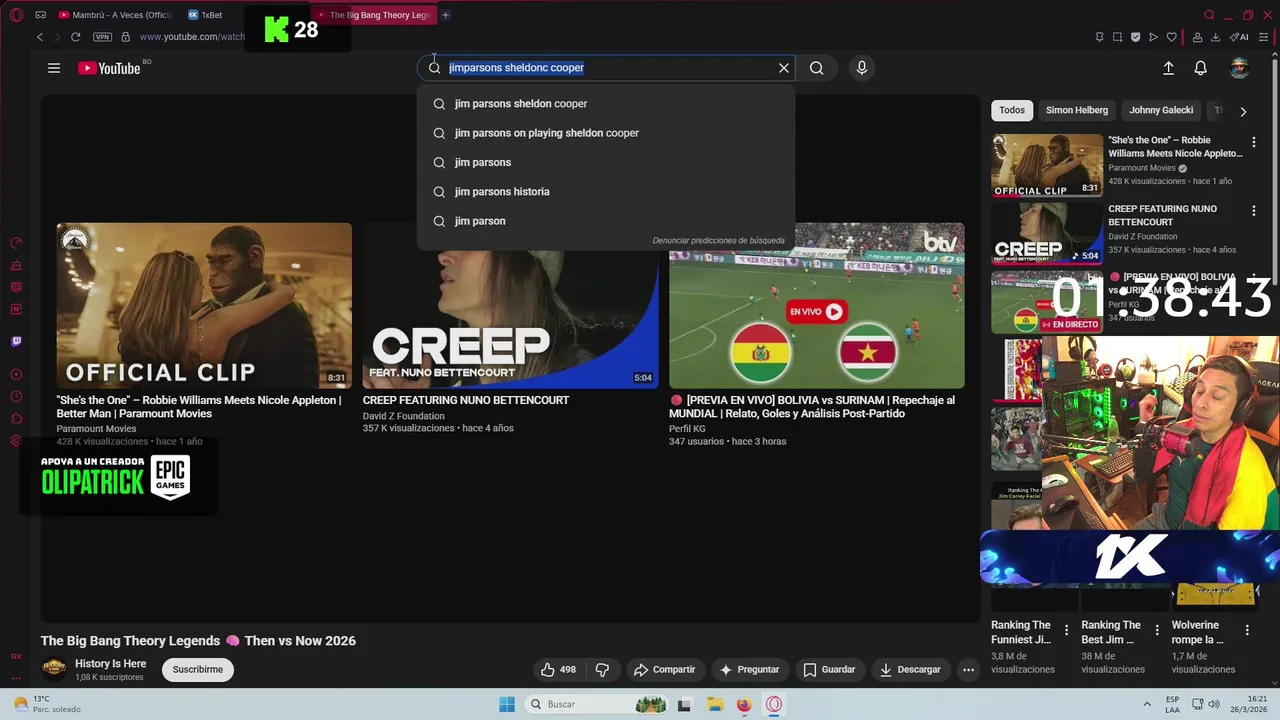This screenshot has width=1280, height=720.
Task: Select The Big Bang Theory Legends tab
Action: (375, 15)
